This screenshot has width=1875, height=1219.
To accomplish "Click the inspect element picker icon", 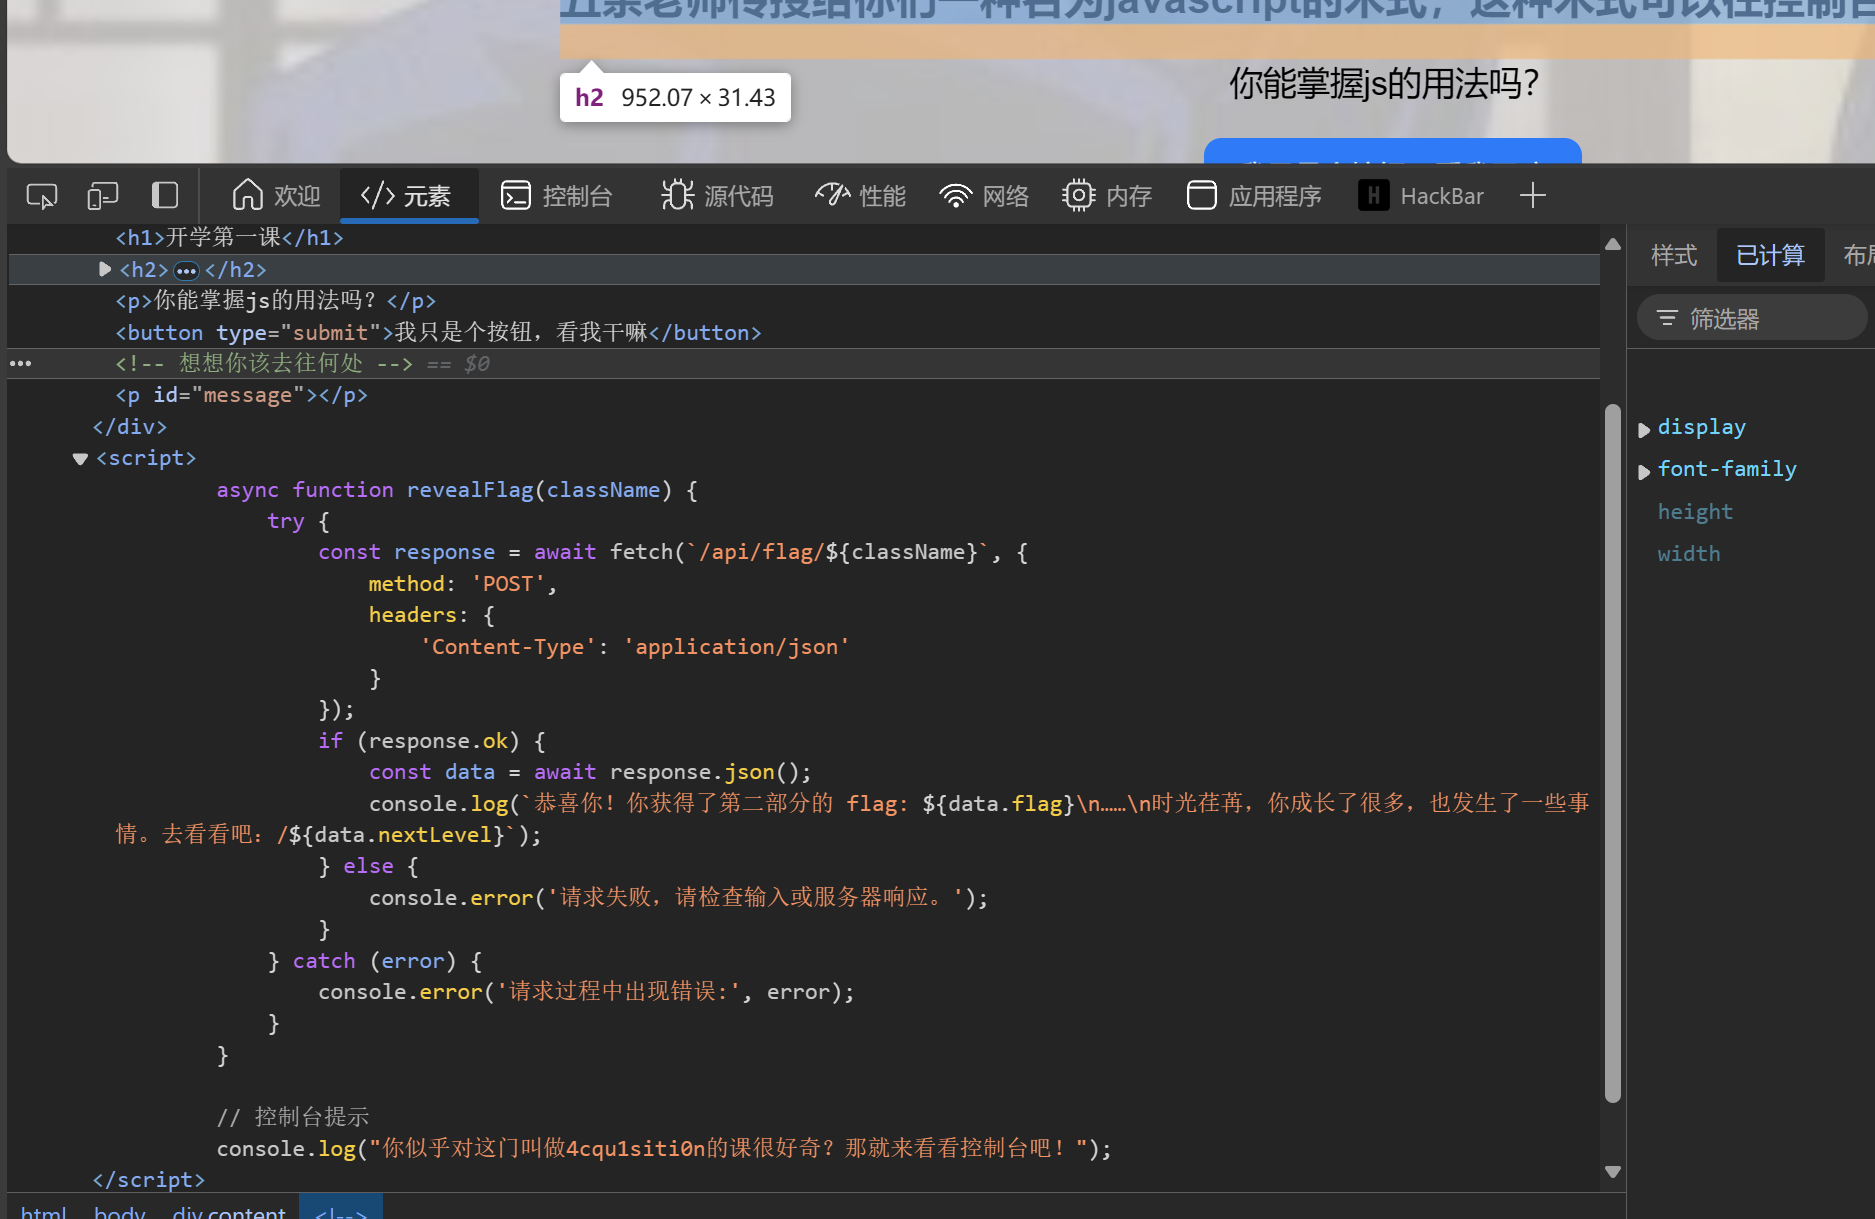I will [x=41, y=196].
